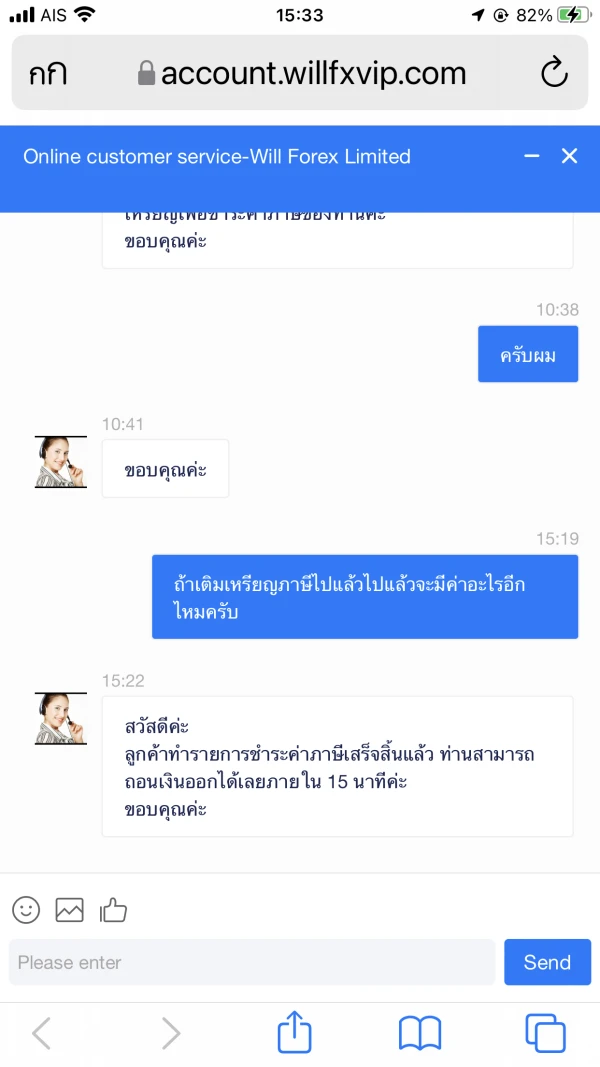Open Safari bookmarks

[419, 1032]
